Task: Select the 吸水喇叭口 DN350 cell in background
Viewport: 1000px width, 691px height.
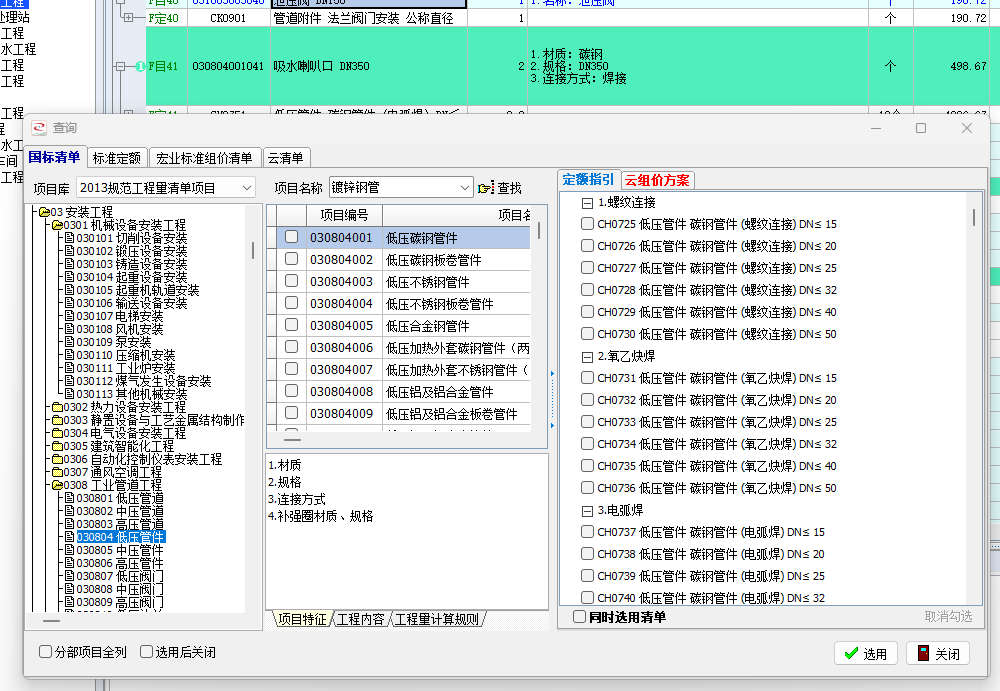Action: (x=369, y=66)
